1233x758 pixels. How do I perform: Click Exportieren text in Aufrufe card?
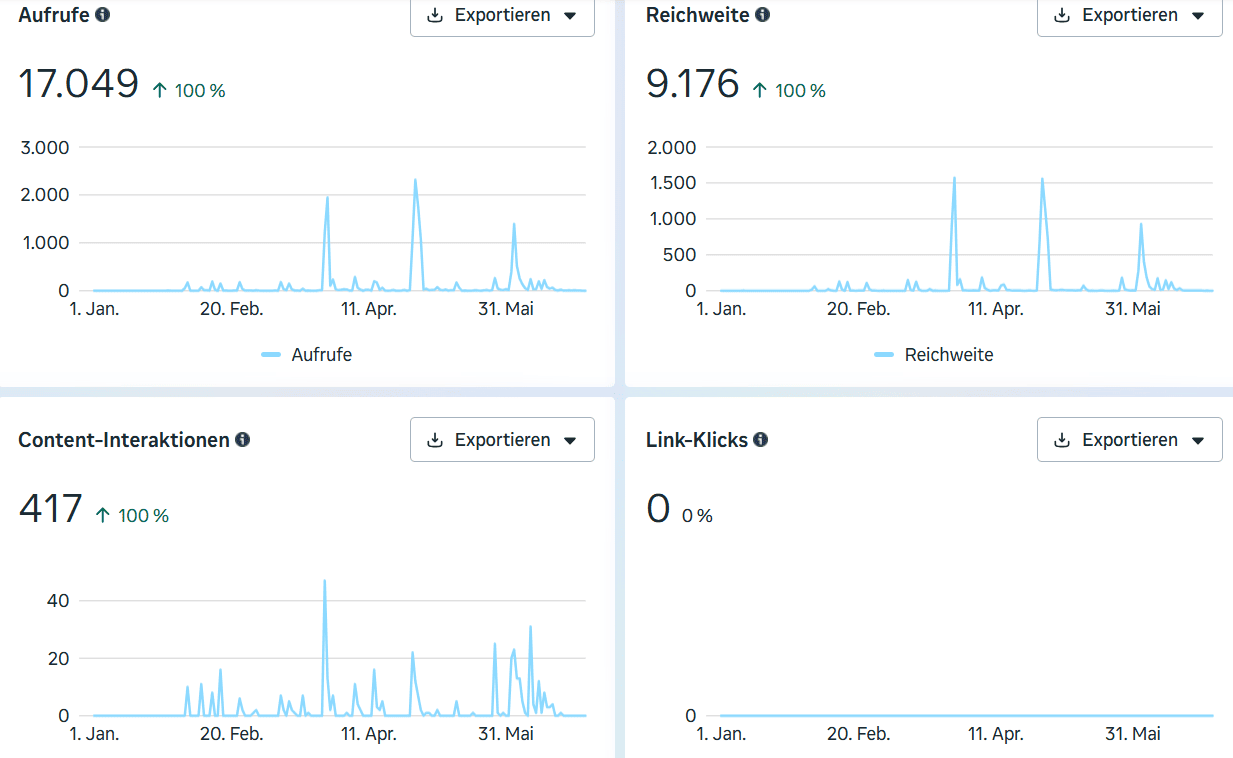coord(503,15)
